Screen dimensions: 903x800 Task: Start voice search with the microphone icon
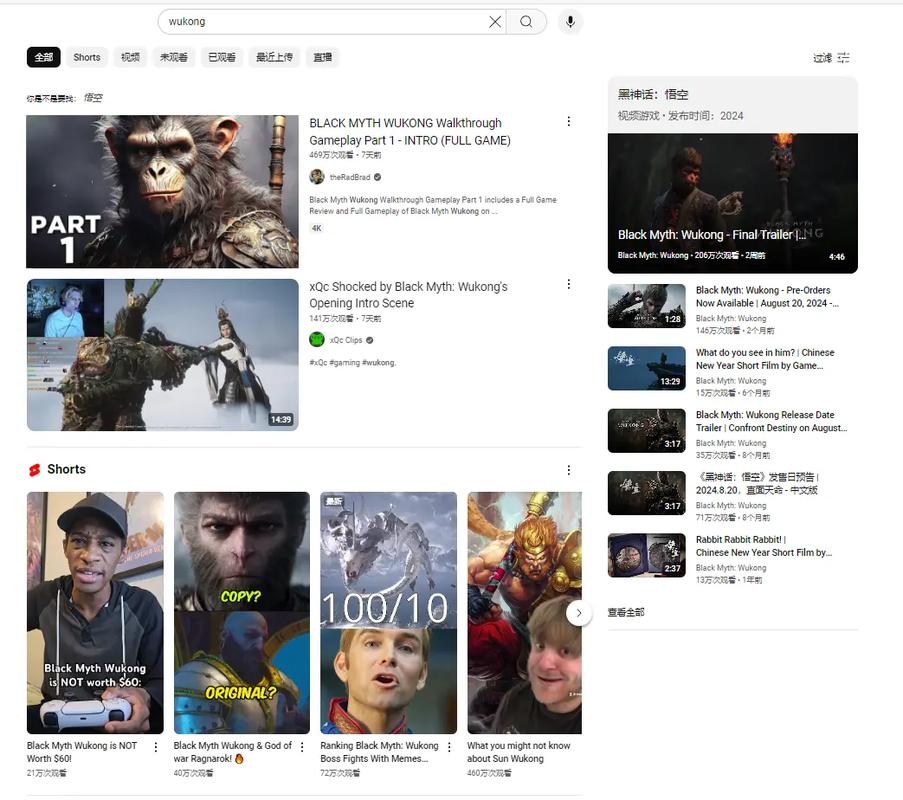pyautogui.click(x=570, y=22)
